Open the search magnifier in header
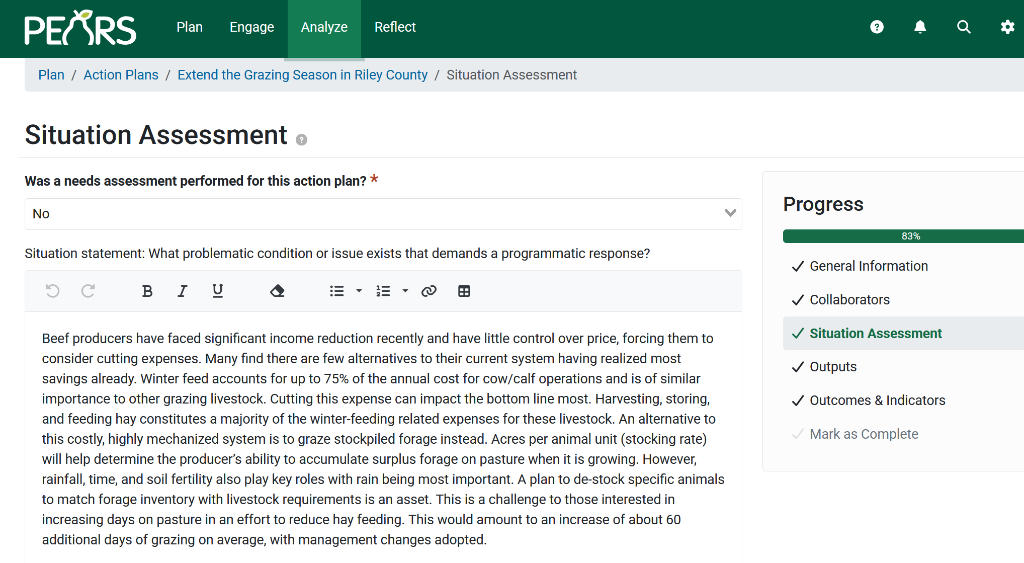 (x=964, y=27)
